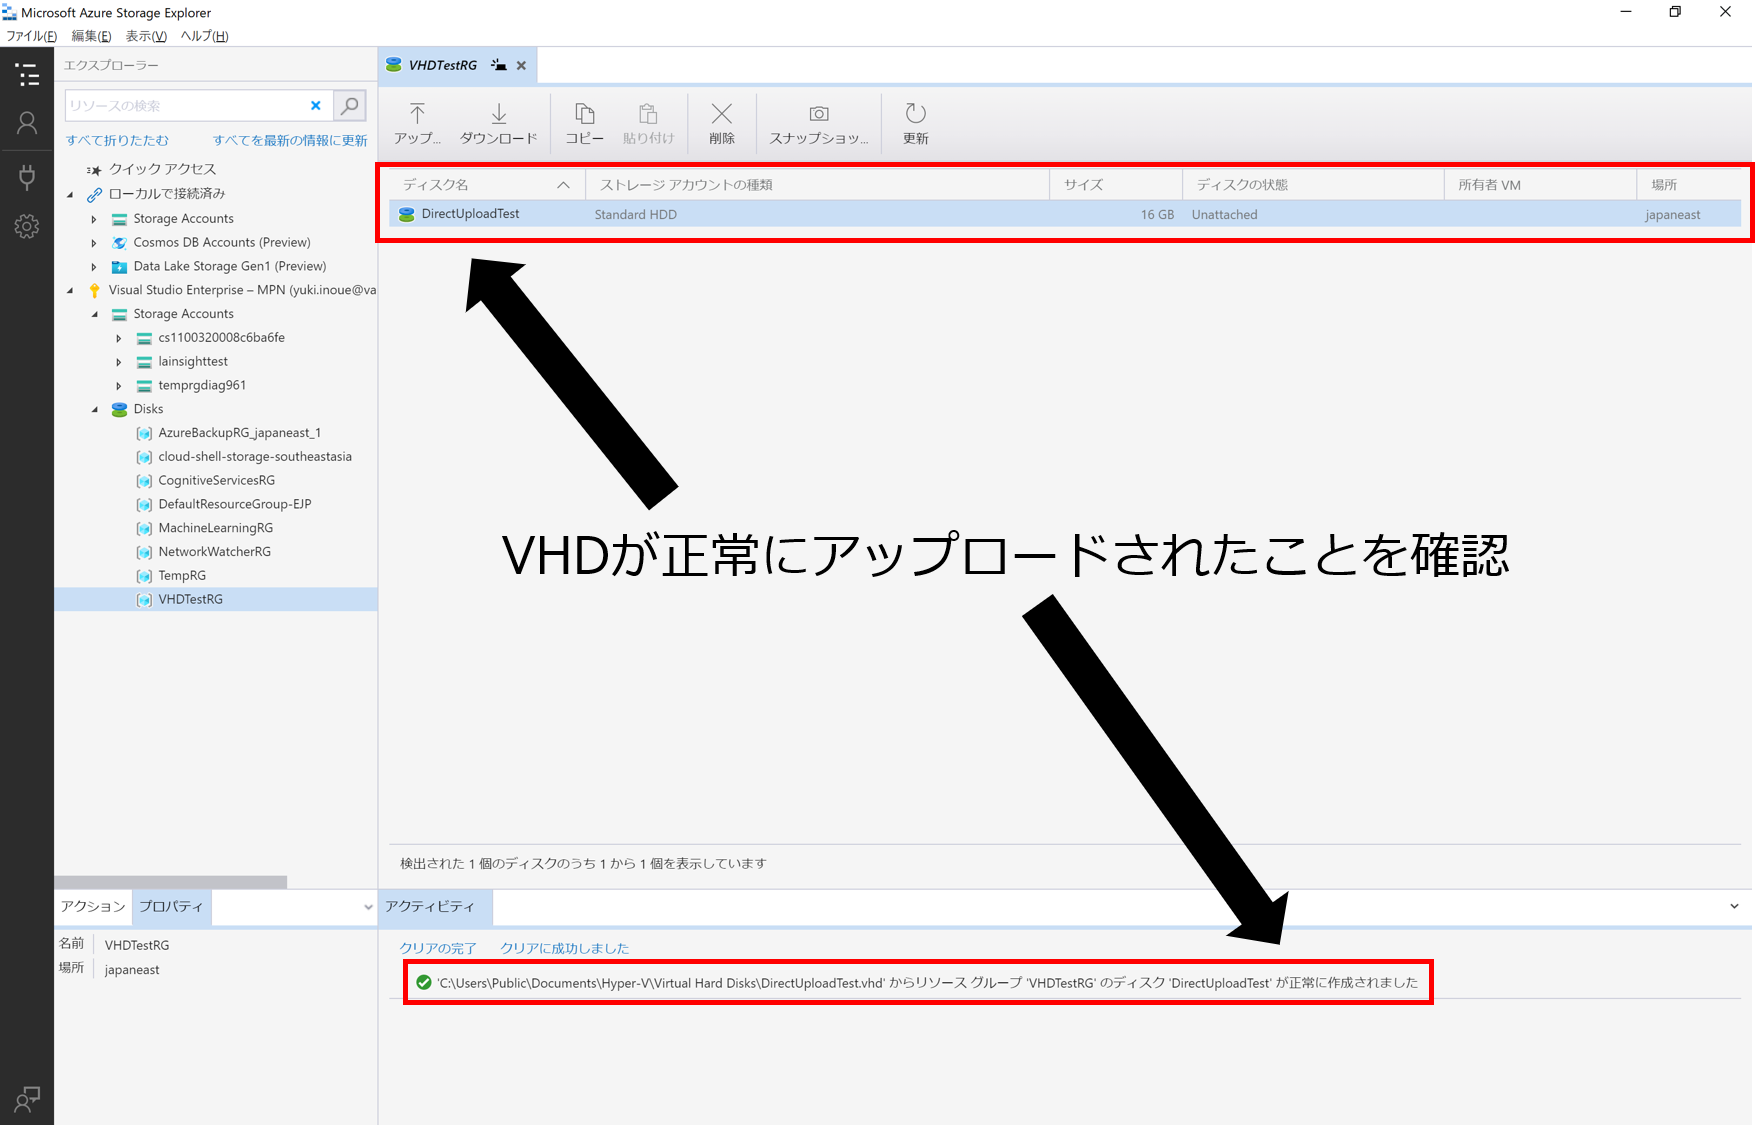Viewport: 1755px width, 1125px height.
Task: Open the 編集 menu
Action: [91, 36]
